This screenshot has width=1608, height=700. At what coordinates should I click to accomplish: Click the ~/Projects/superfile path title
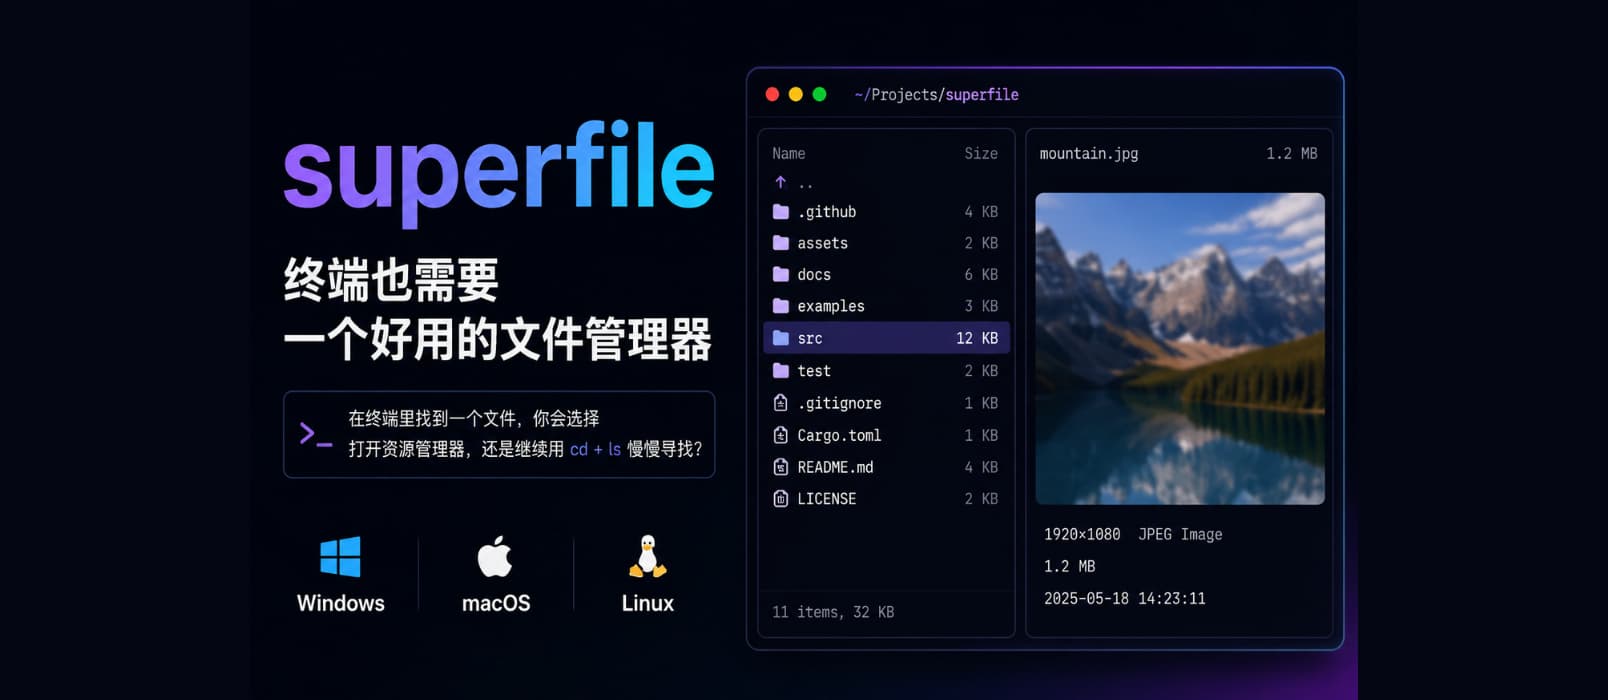tap(937, 94)
